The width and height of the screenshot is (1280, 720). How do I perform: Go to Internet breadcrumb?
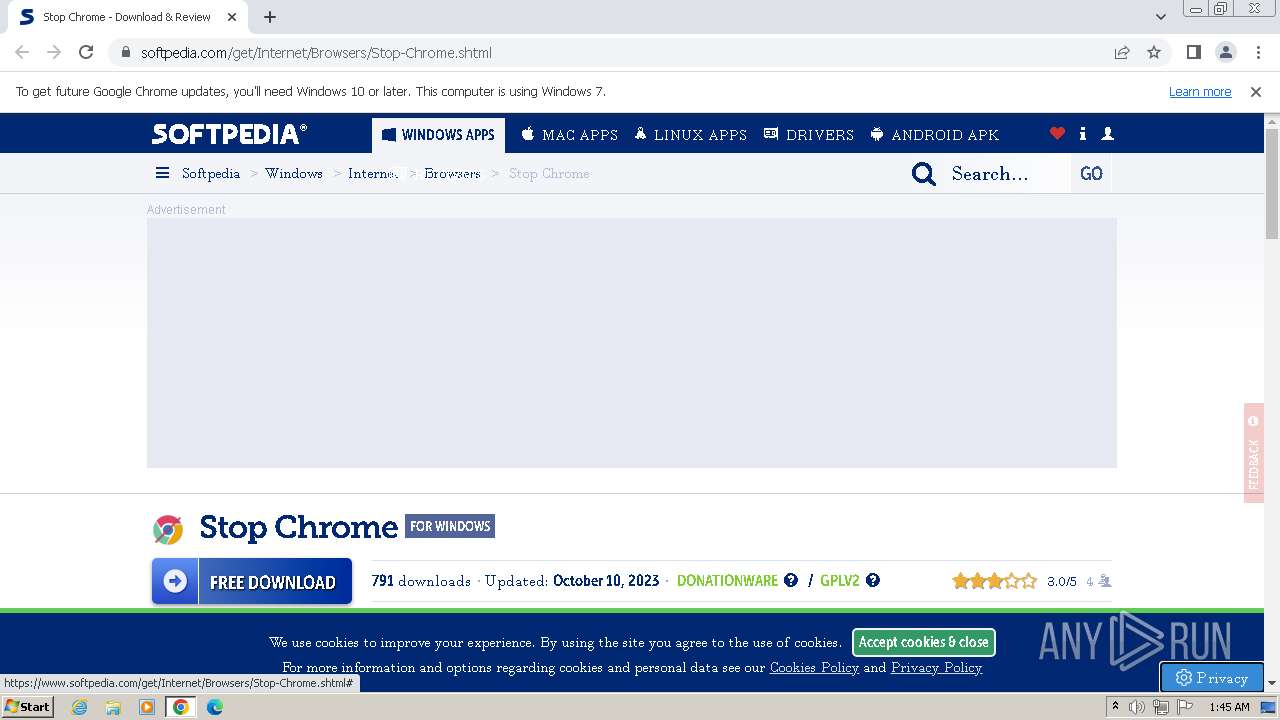coord(373,173)
